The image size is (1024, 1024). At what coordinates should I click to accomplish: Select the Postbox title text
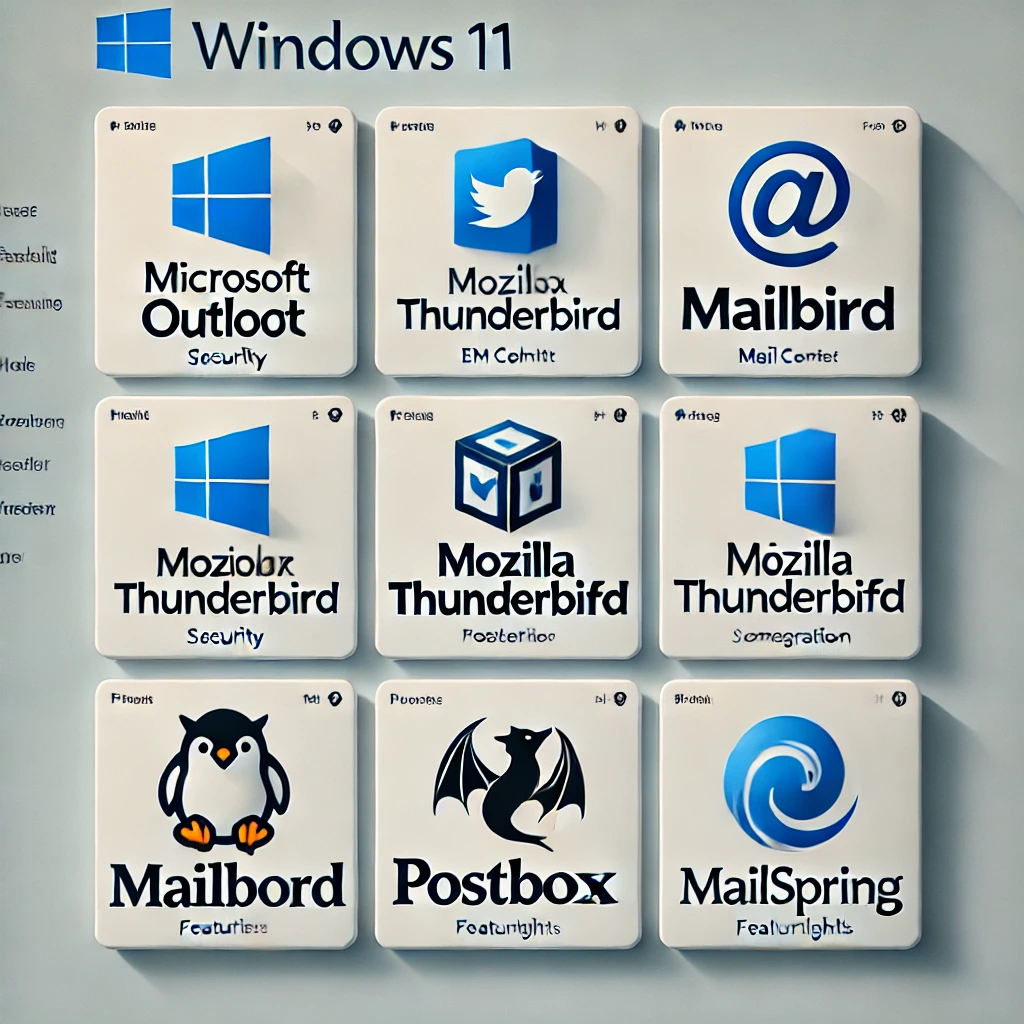pyautogui.click(x=505, y=882)
